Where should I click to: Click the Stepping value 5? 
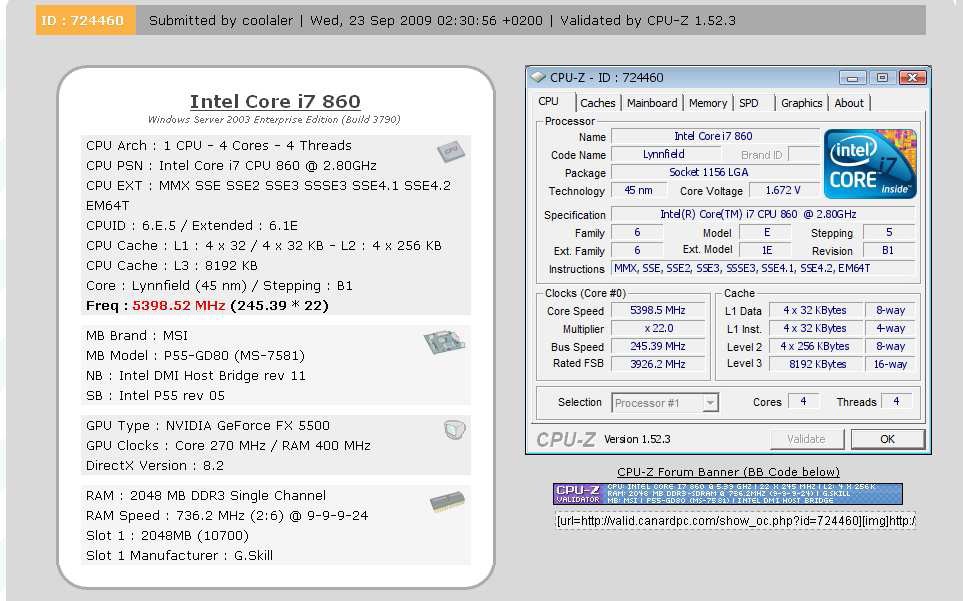click(889, 233)
